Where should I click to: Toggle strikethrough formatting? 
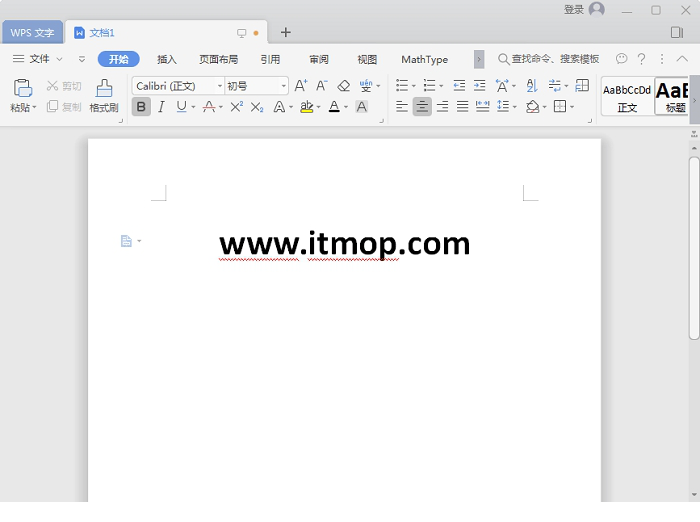tap(208, 107)
